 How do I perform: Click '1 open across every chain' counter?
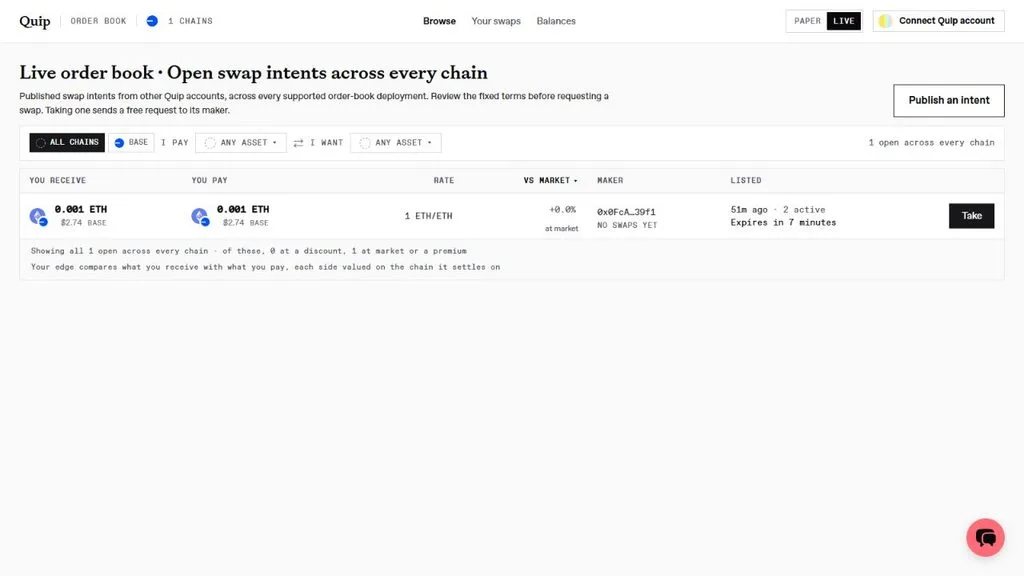click(x=931, y=142)
